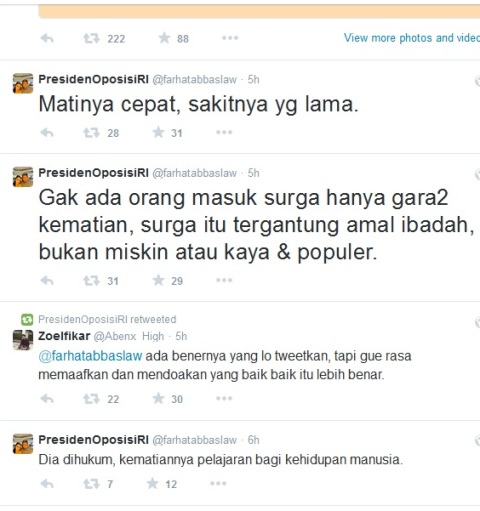The image size is (480, 511).
Task: Open @farhatabbaslaw mention in Zoelfikar's tweet
Action: 90,356
